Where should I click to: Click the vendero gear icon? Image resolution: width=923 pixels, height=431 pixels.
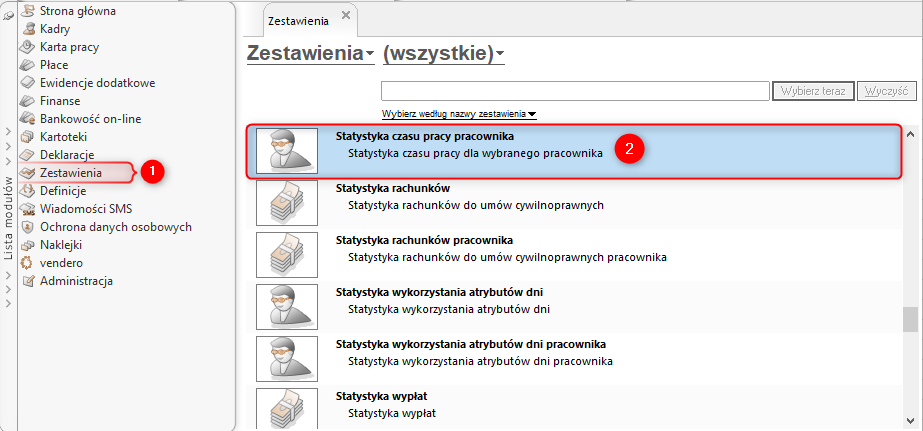pos(28,263)
